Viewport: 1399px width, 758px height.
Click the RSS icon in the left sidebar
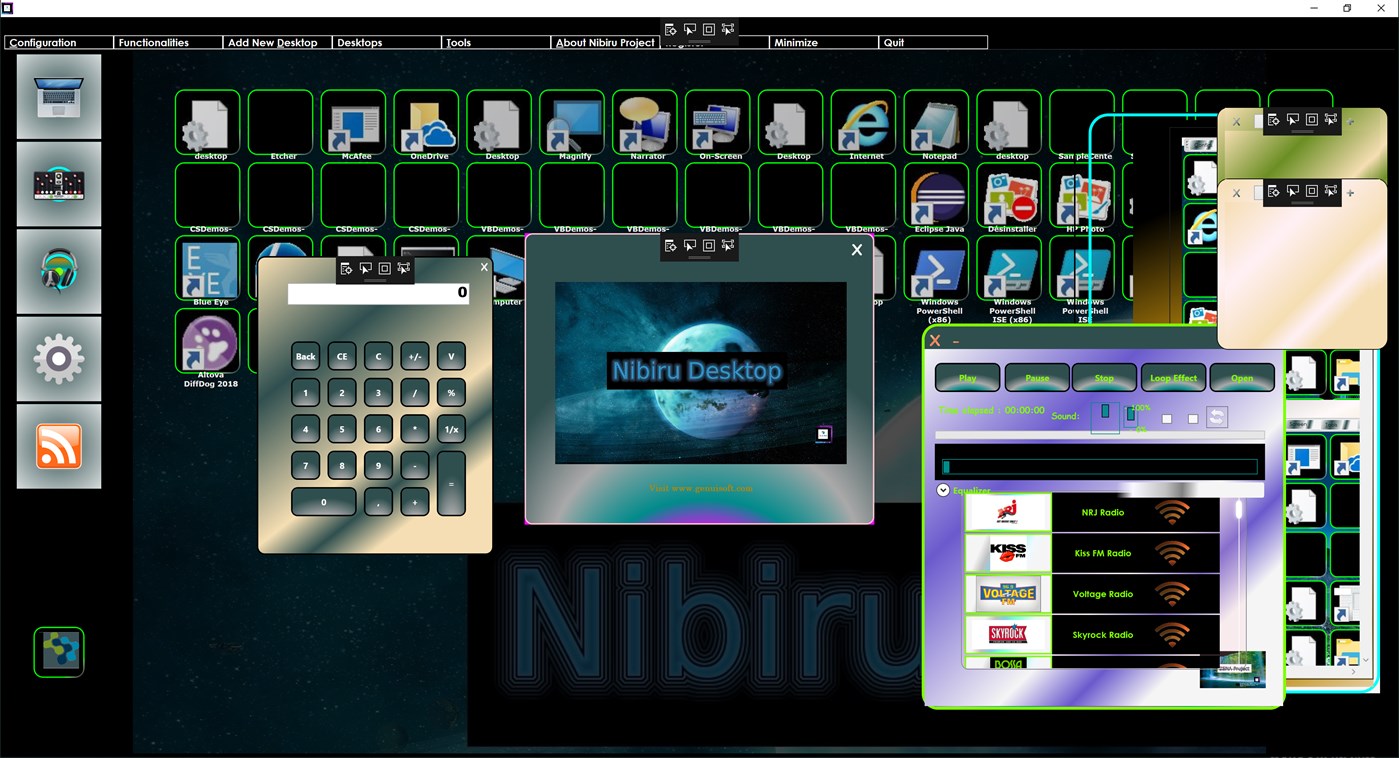[58, 444]
